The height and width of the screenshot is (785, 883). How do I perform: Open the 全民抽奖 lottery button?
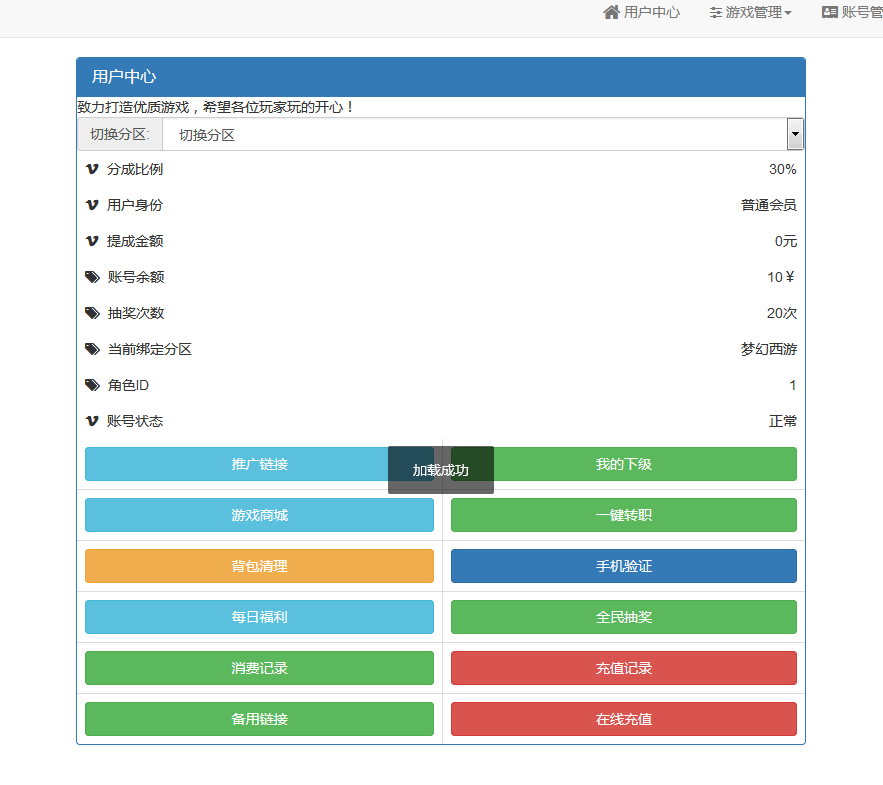(x=623, y=617)
